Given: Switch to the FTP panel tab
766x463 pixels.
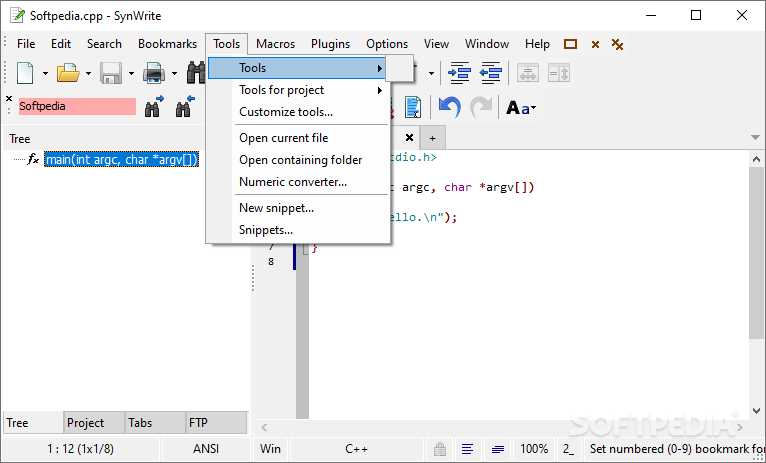Looking at the screenshot, I should coord(216,422).
